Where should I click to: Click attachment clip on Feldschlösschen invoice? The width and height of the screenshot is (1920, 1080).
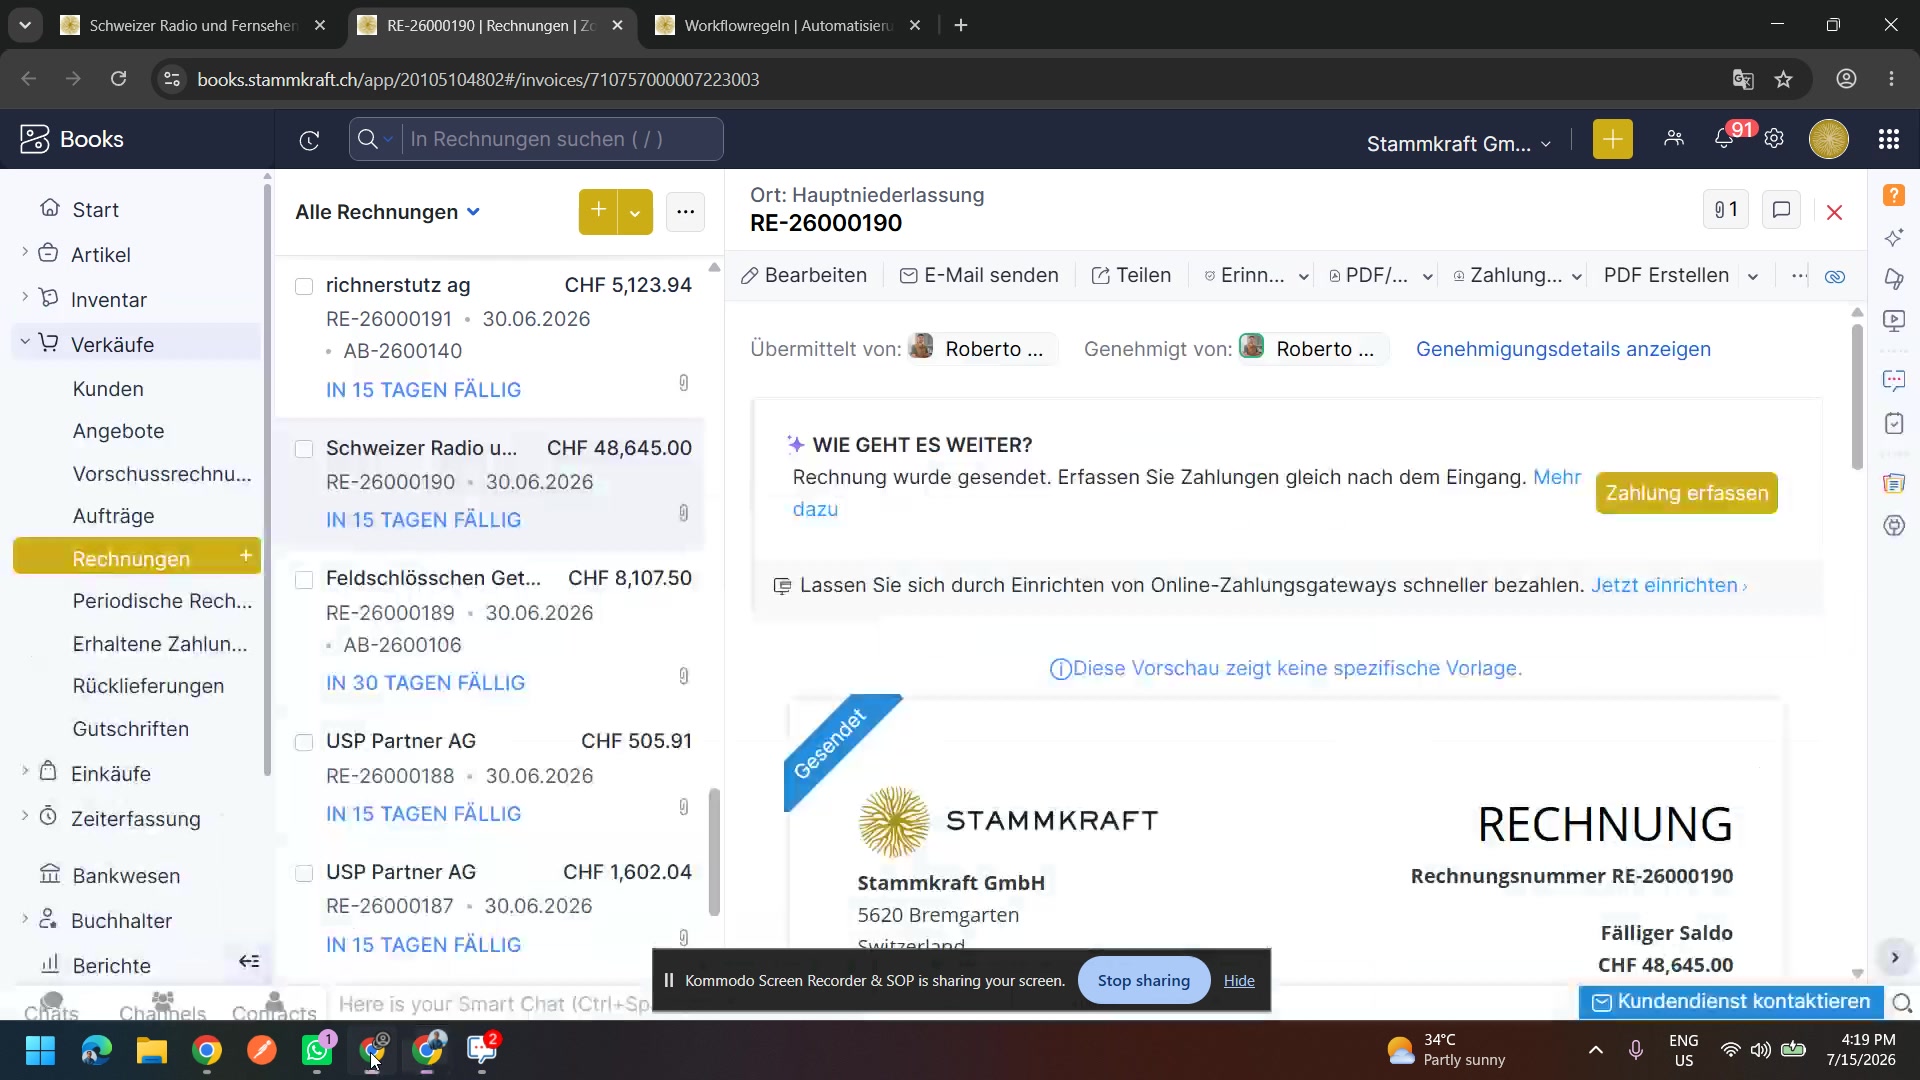(684, 676)
